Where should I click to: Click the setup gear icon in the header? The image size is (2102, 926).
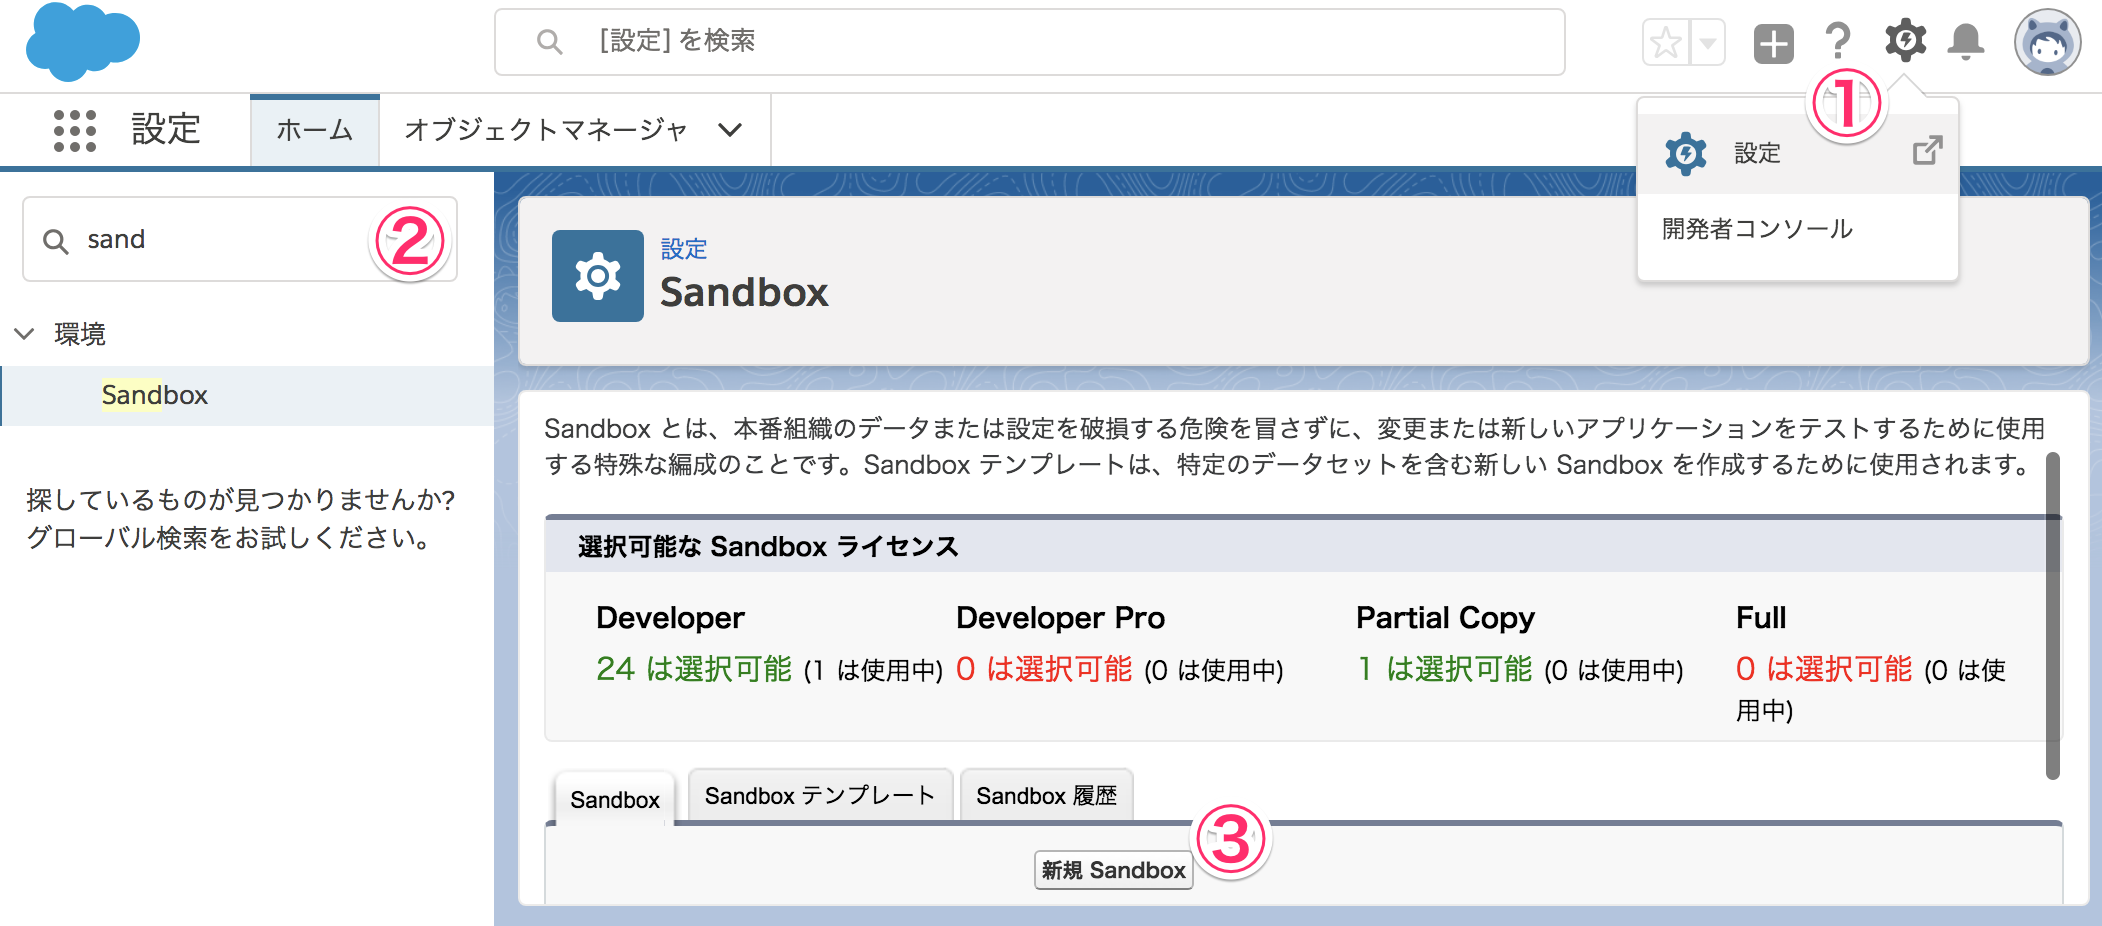point(1906,41)
